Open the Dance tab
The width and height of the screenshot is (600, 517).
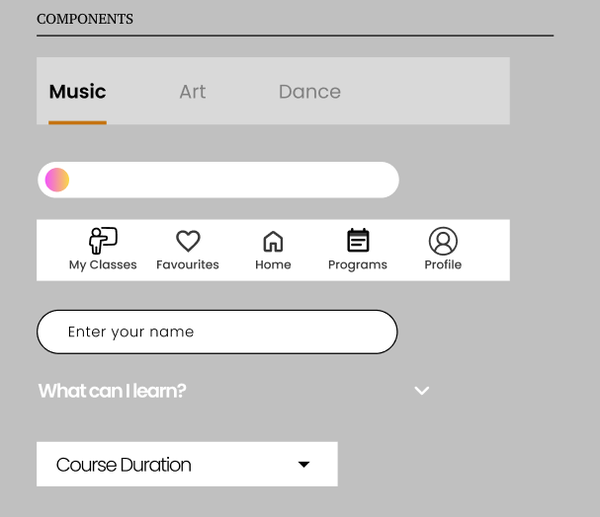tap(309, 92)
